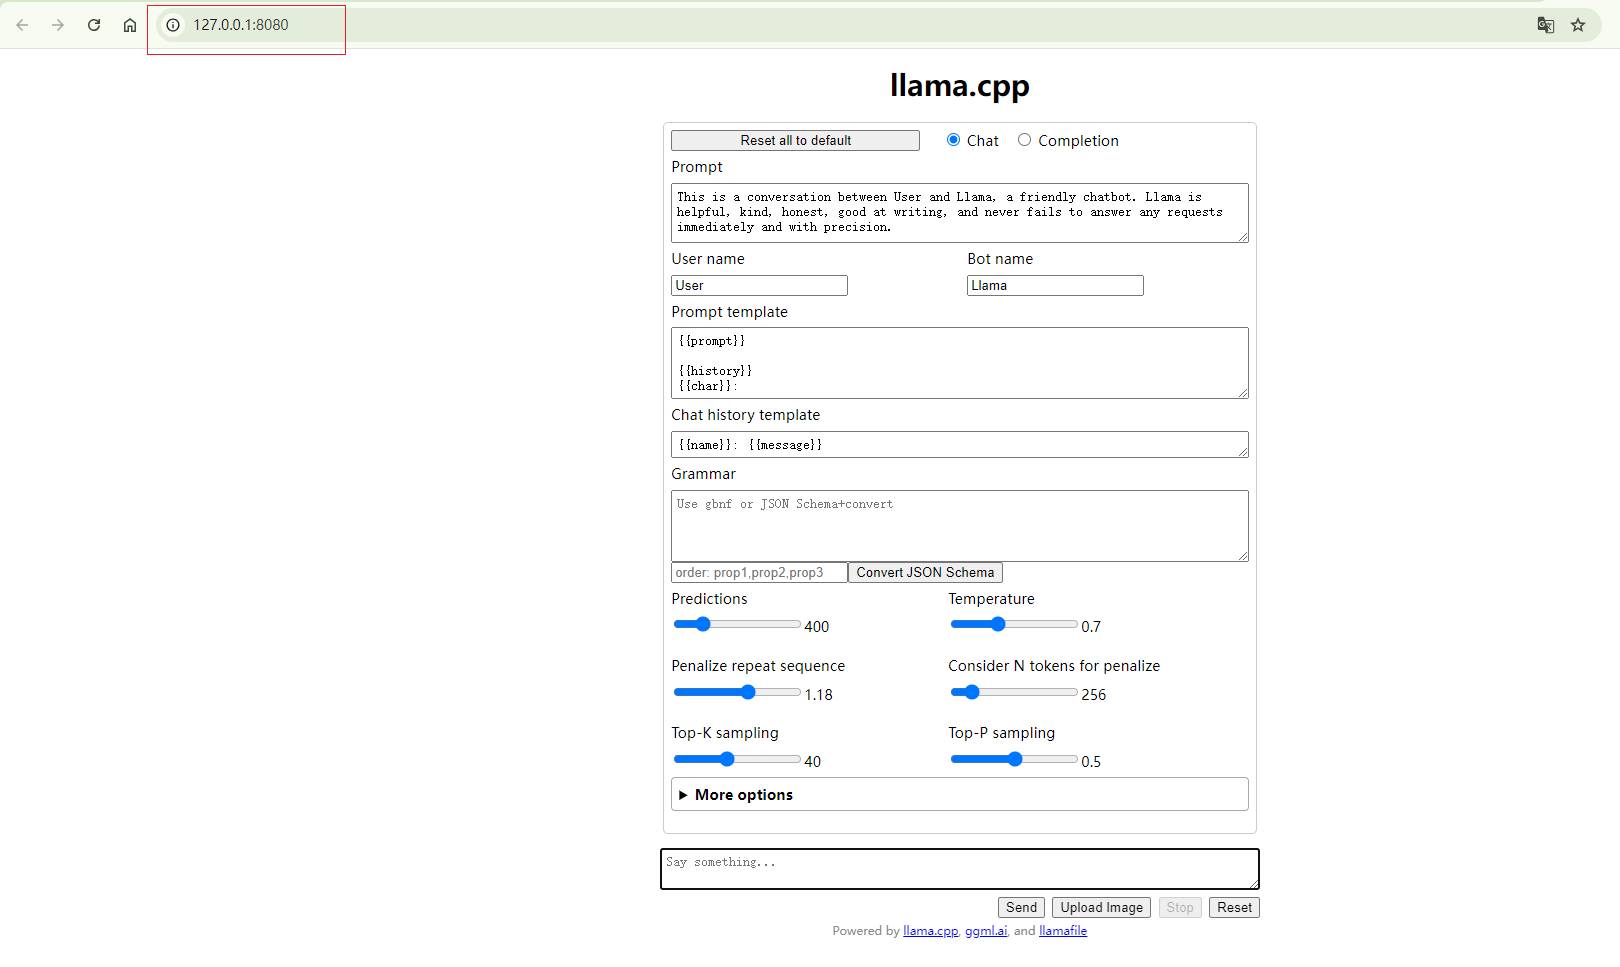Click the address bar URL 127.0.0.1:8080
This screenshot has width=1620, height=967.
click(241, 25)
